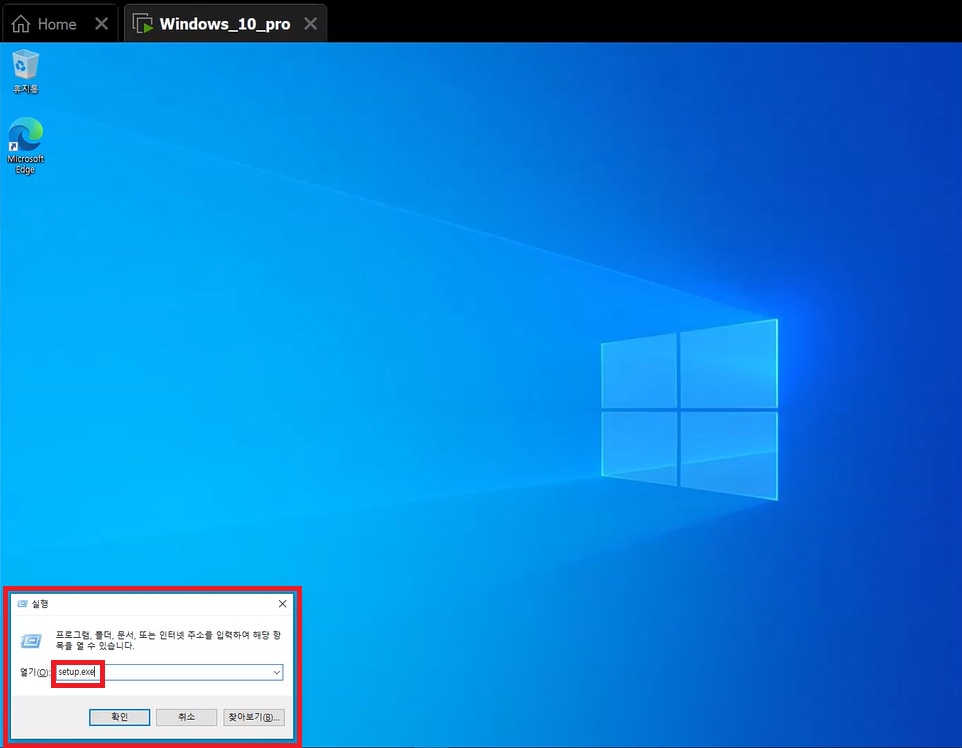Close the Home tab
The width and height of the screenshot is (962, 748).
[102, 23]
